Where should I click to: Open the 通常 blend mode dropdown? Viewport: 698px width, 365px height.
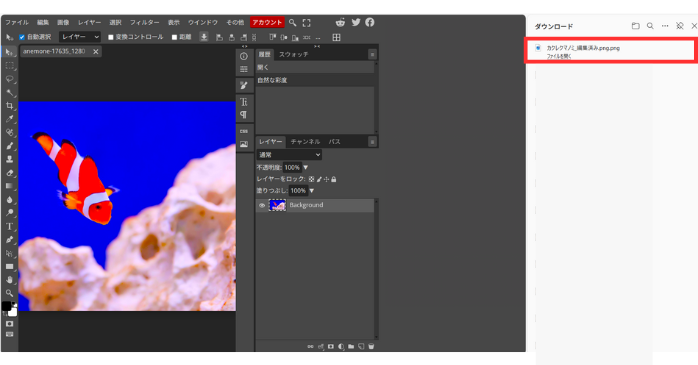289,154
